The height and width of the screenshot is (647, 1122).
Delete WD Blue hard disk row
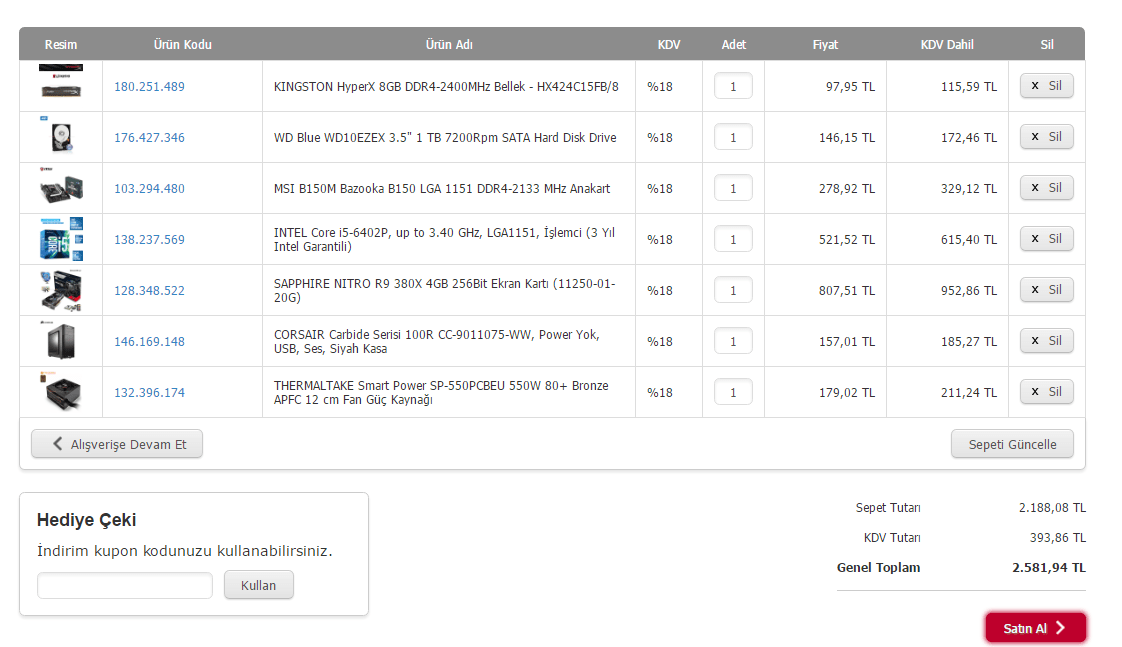point(1046,137)
